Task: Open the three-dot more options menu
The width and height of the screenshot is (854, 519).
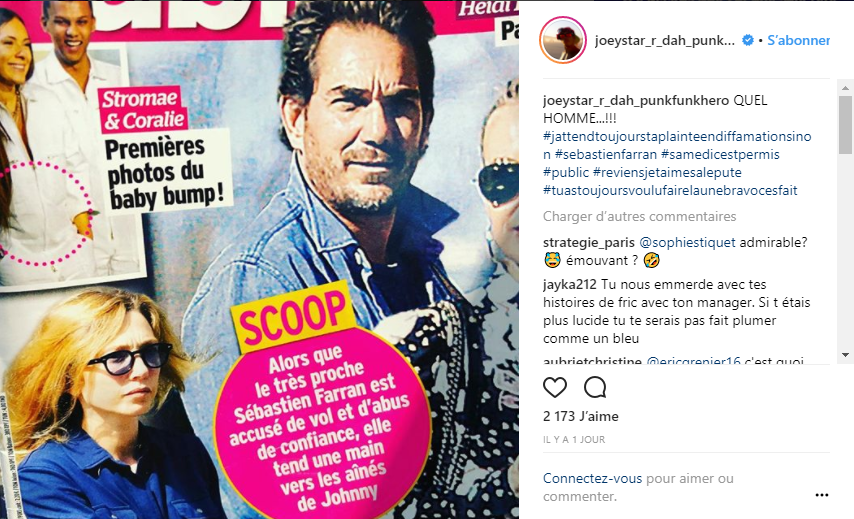Action: pyautogui.click(x=821, y=495)
